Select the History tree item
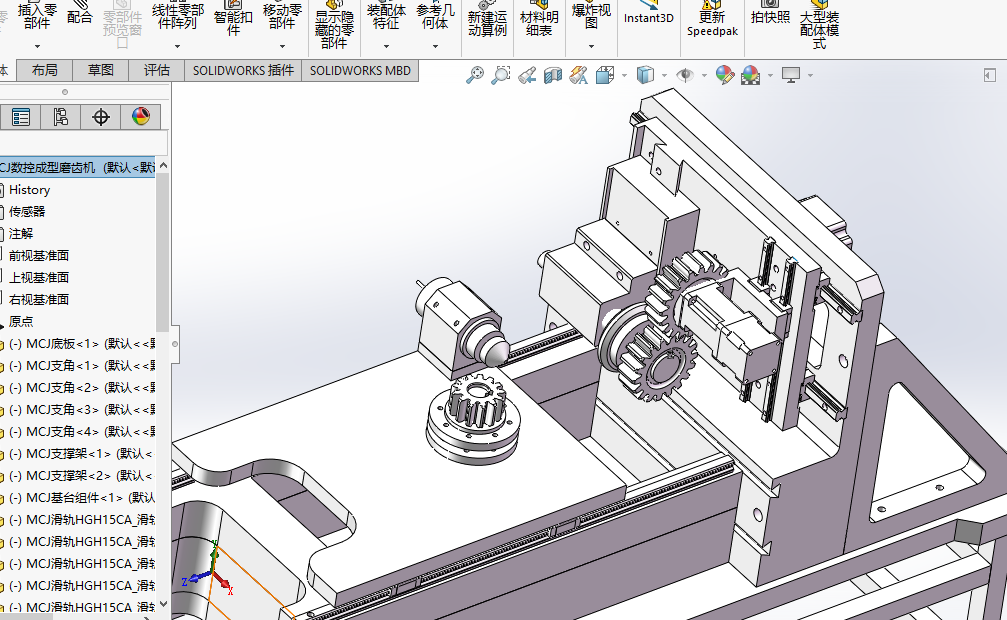1007x620 pixels. [29, 190]
